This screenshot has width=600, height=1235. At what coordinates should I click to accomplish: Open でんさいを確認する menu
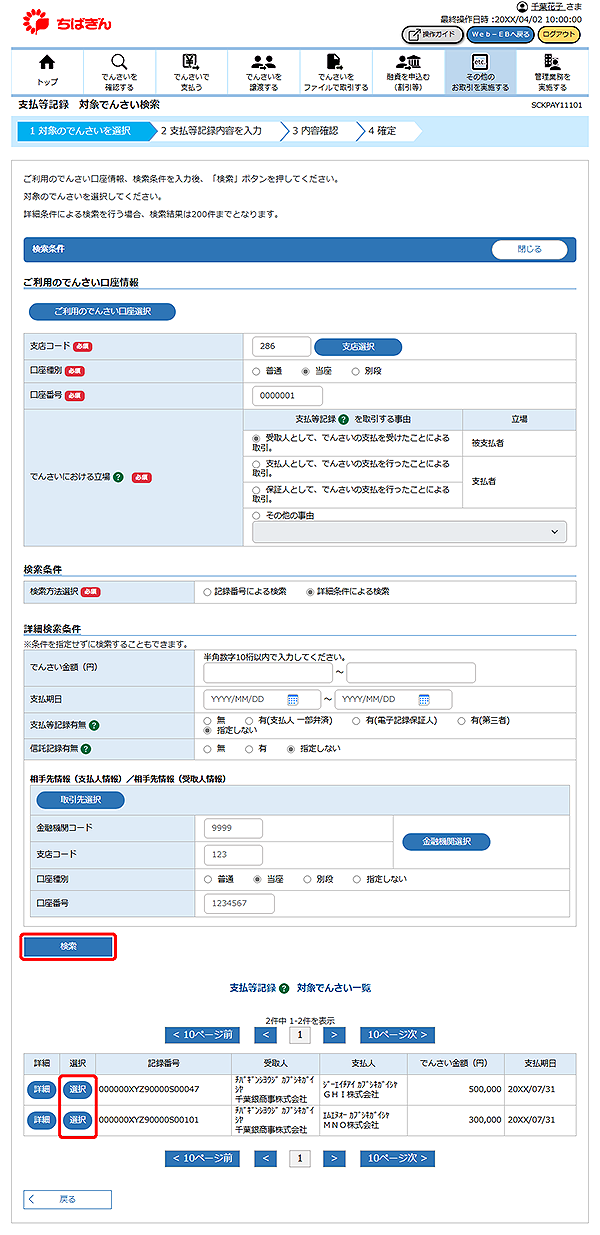[x=119, y=71]
